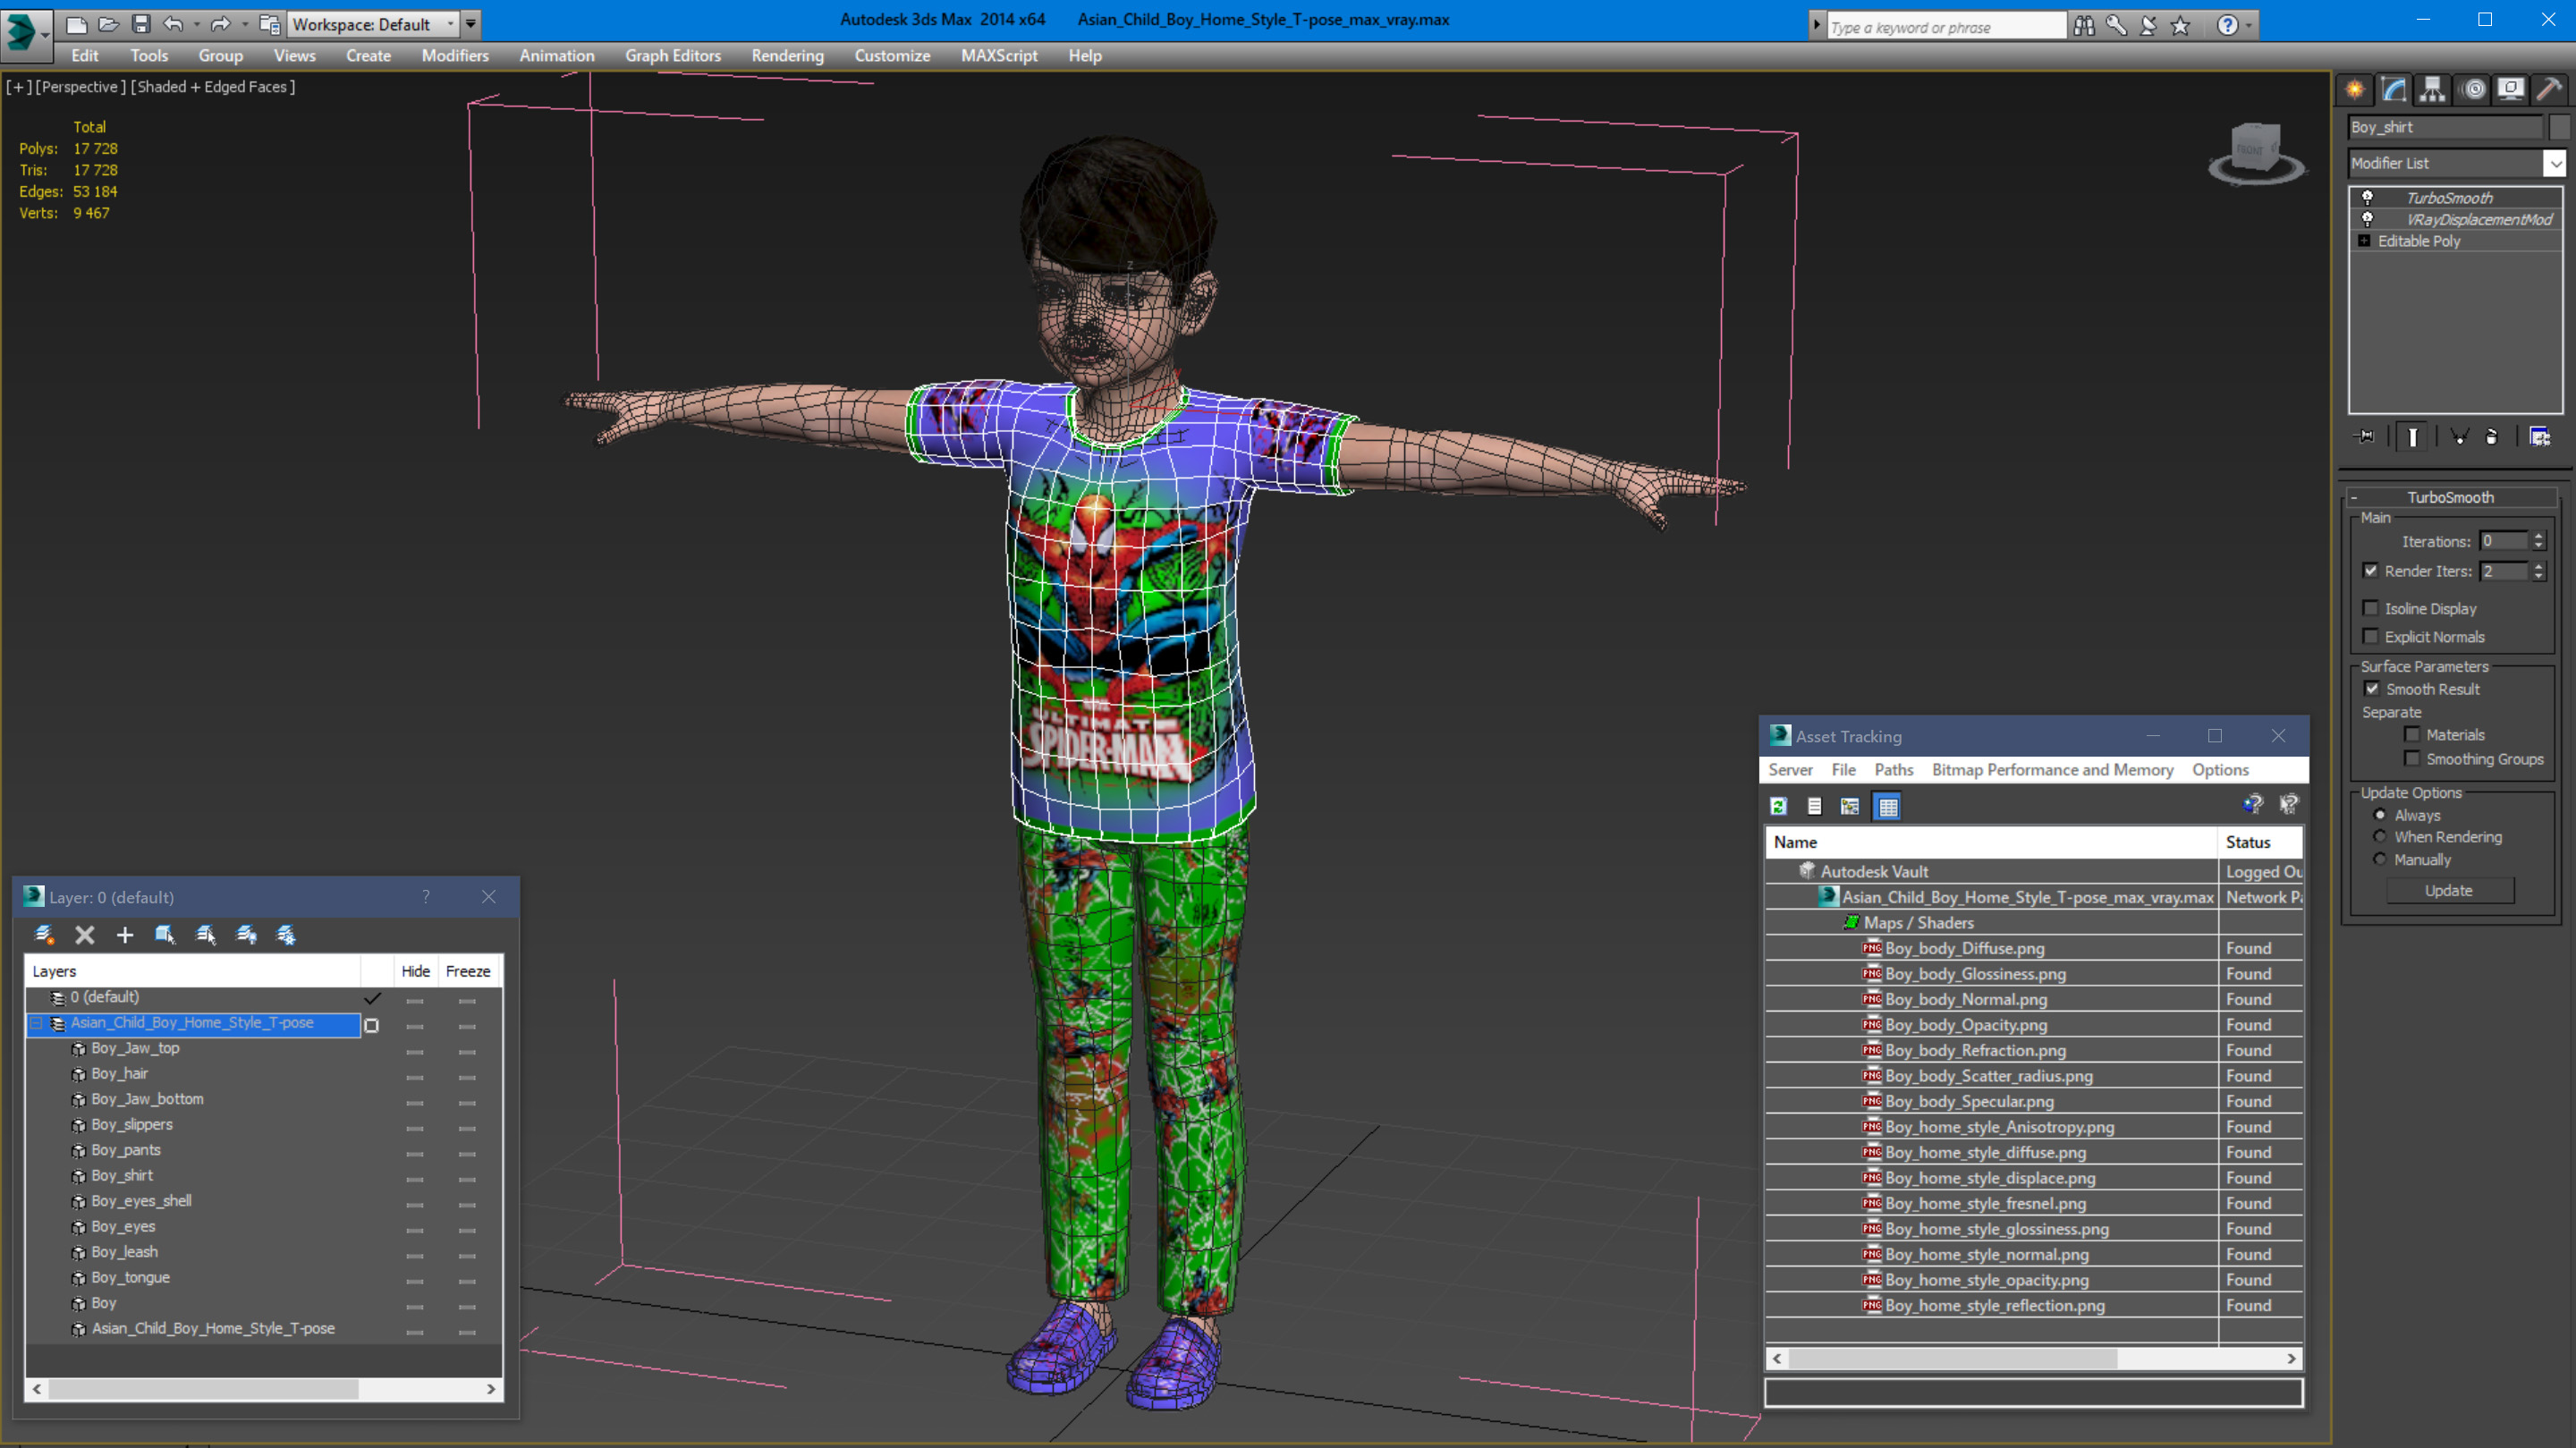The height and width of the screenshot is (1448, 2576).
Task: Open the Display command panel tab
Action: [x=2511, y=90]
